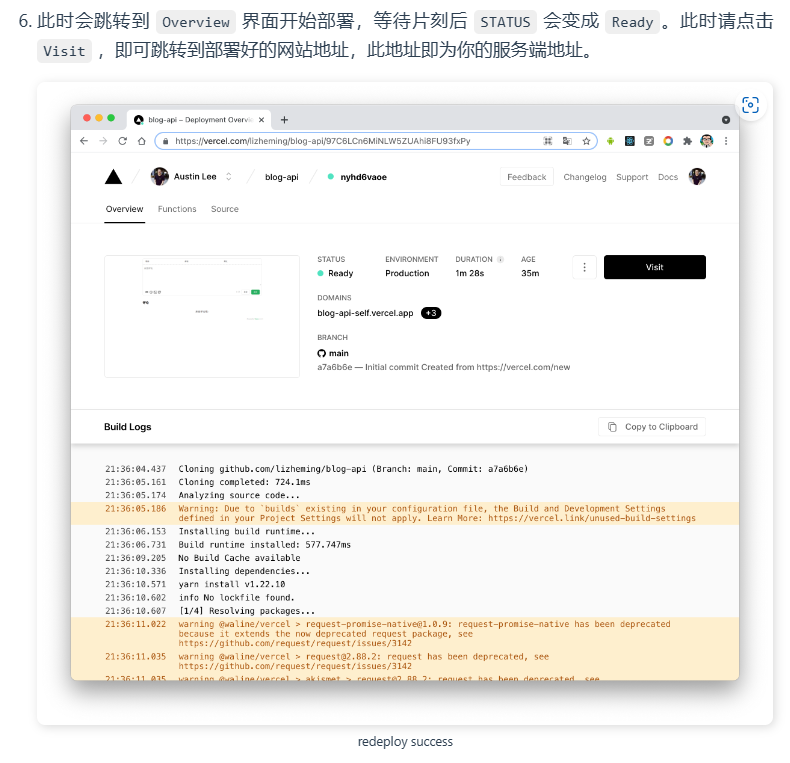Click the info icon next to DURATION
The height and width of the screenshot is (763, 790).
(500, 260)
